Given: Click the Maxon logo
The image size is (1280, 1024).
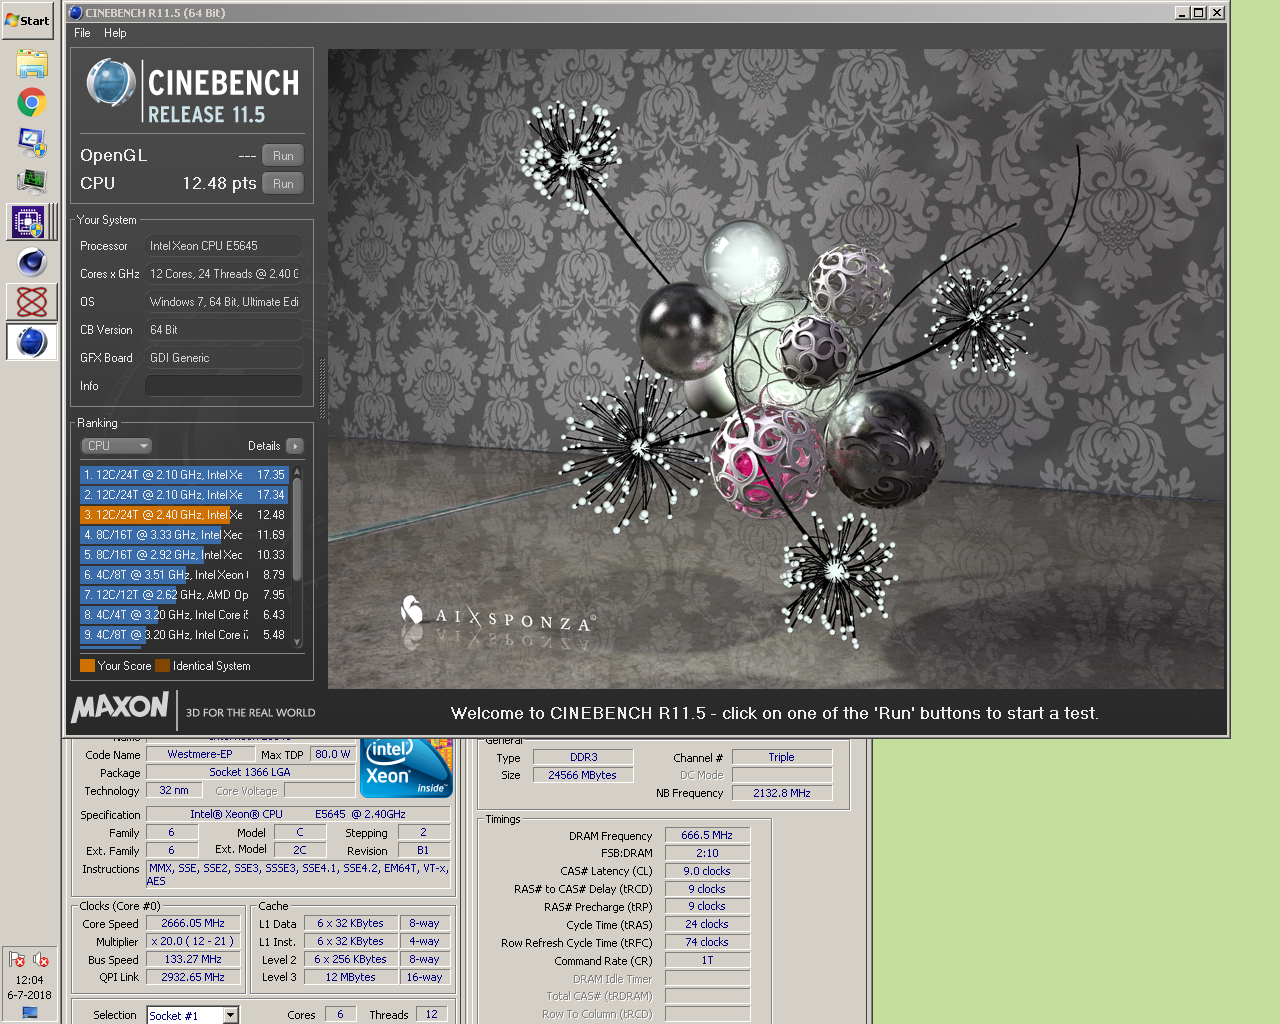Looking at the screenshot, I should tap(120, 707).
